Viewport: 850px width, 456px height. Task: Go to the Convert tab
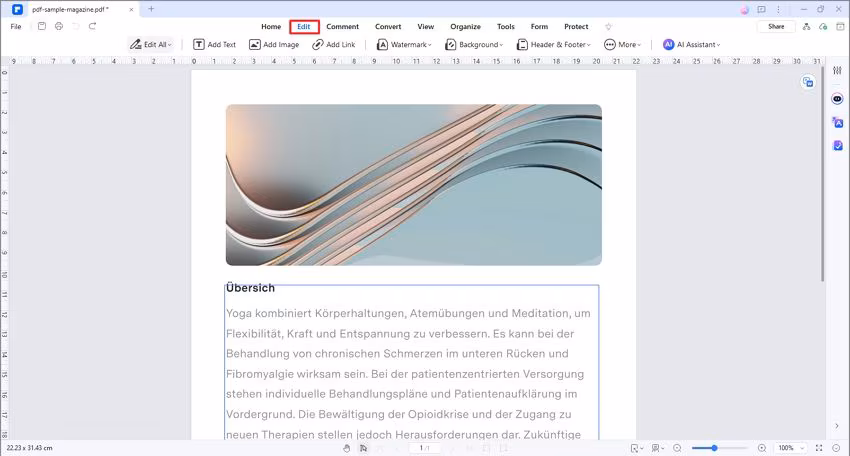388,27
